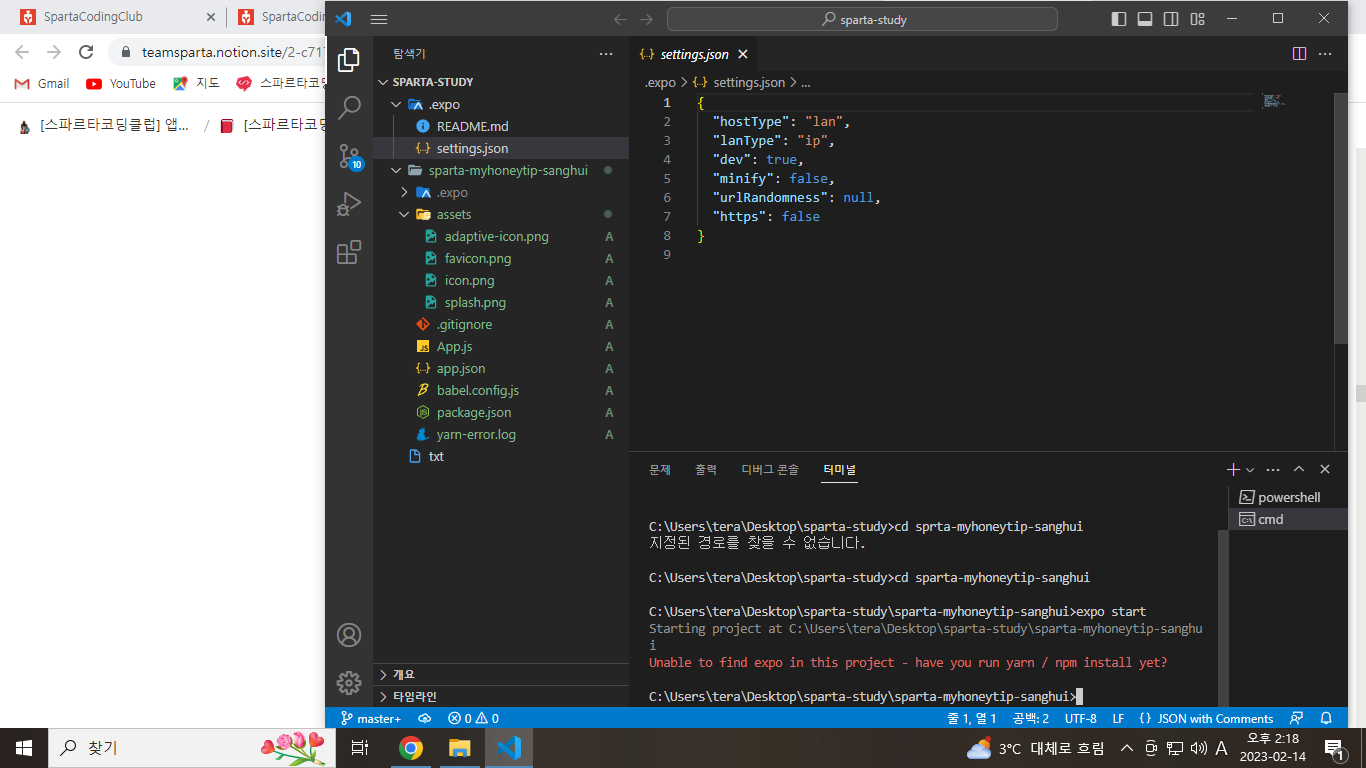Collapse the top-level .expo folder
The width and height of the screenshot is (1366, 768).
click(397, 104)
